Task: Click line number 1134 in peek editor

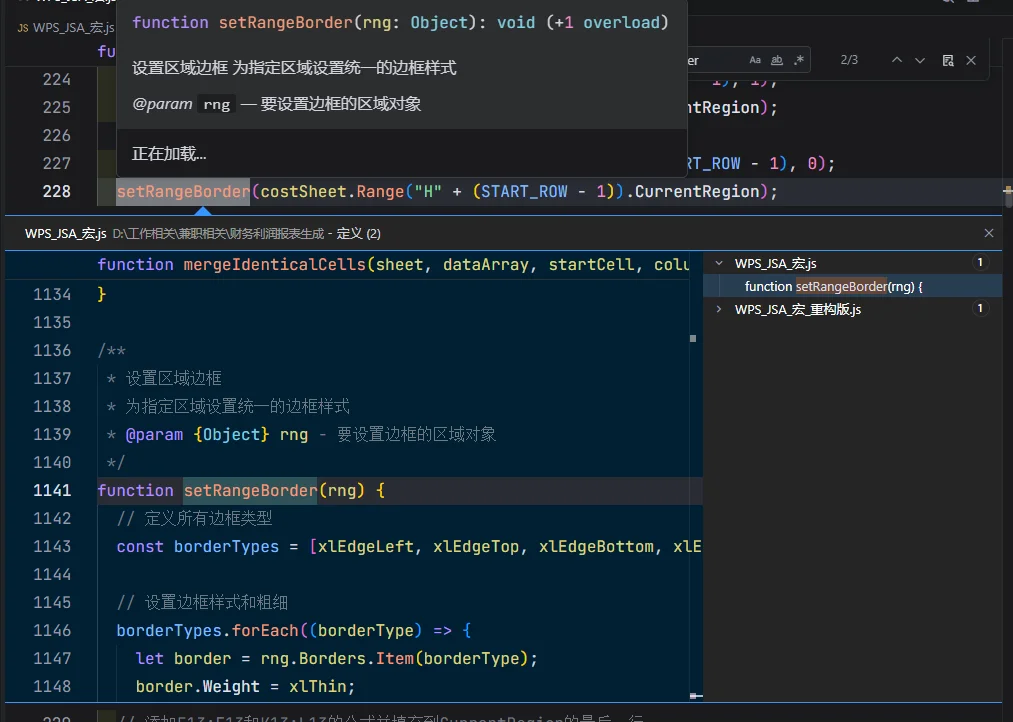Action: pos(52,294)
